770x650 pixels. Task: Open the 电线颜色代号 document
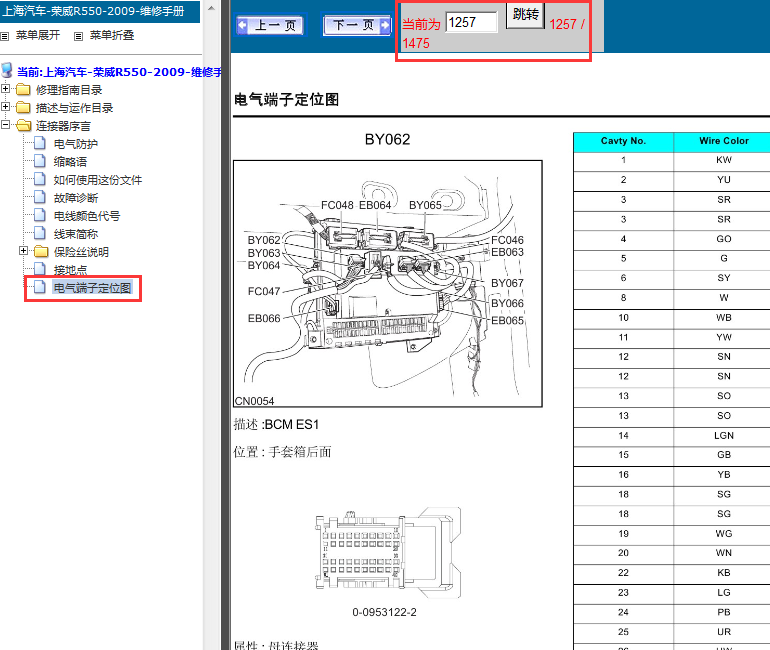point(87,216)
